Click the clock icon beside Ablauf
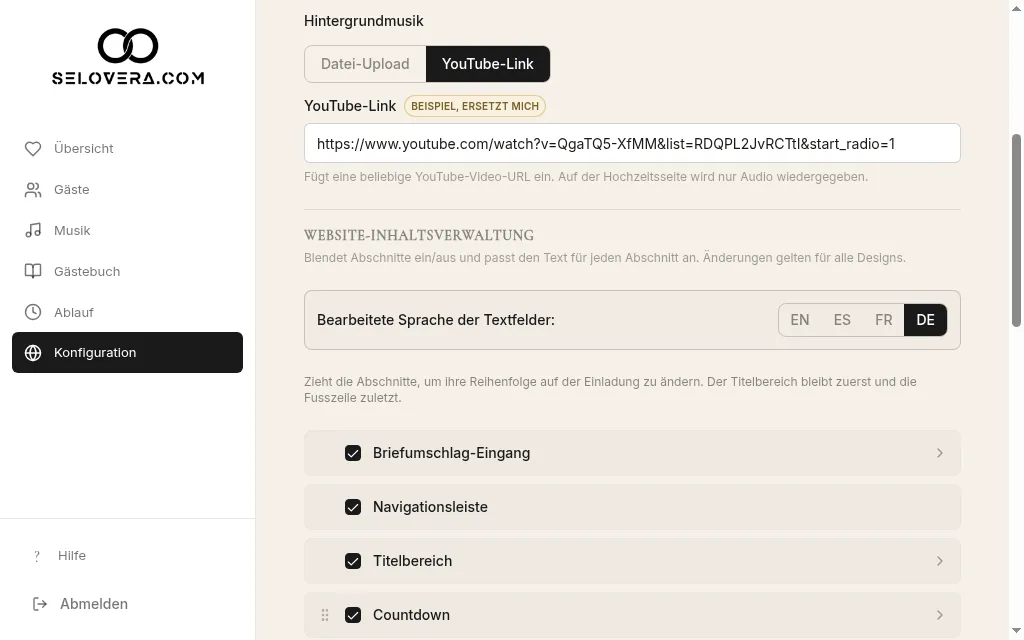This screenshot has height=640, width=1024. (33, 312)
